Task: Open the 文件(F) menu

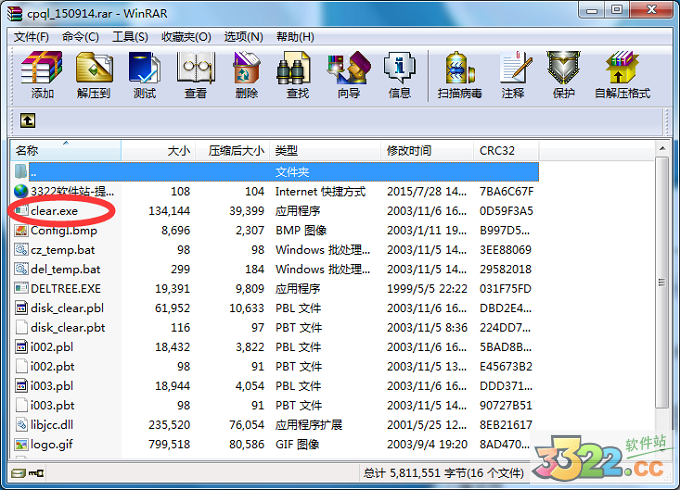Action: coord(31,37)
